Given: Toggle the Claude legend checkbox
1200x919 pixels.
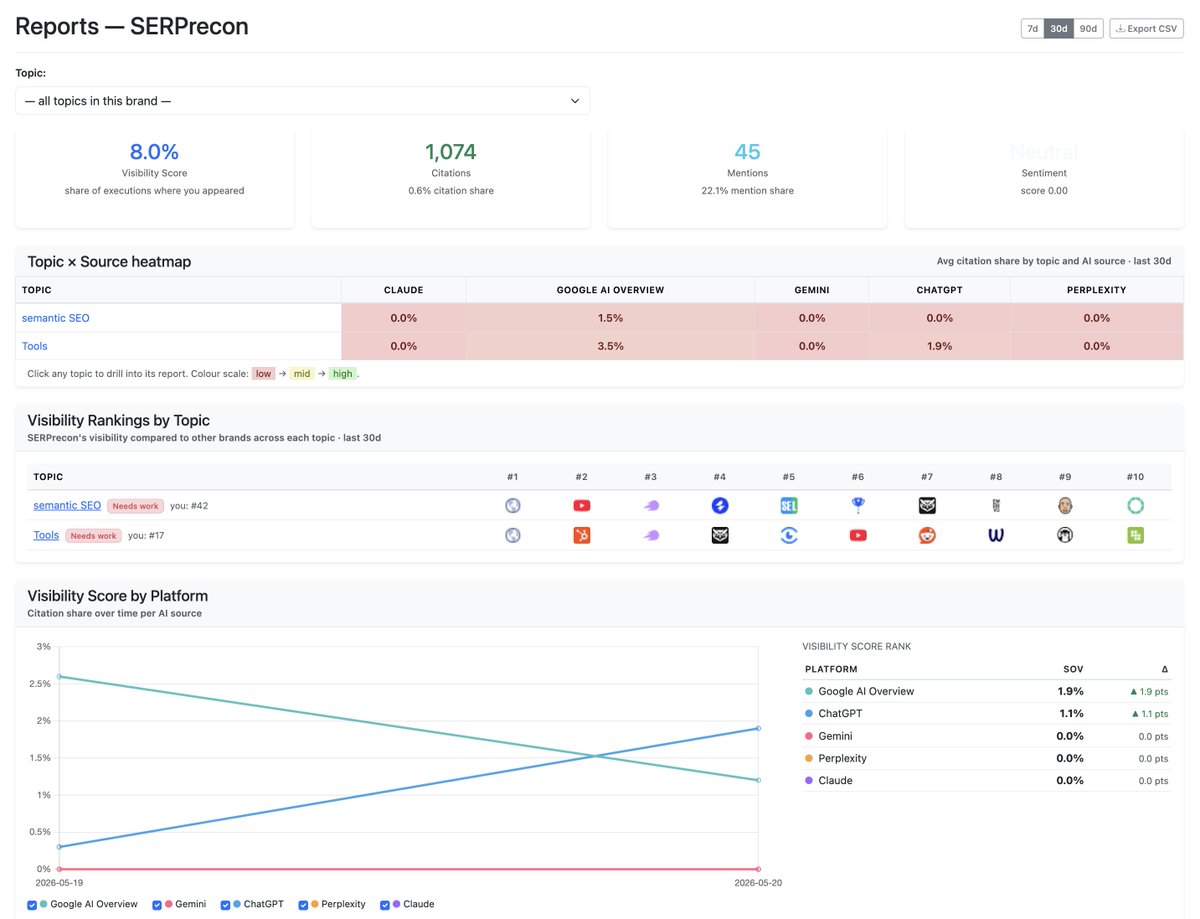Looking at the screenshot, I should (x=385, y=905).
